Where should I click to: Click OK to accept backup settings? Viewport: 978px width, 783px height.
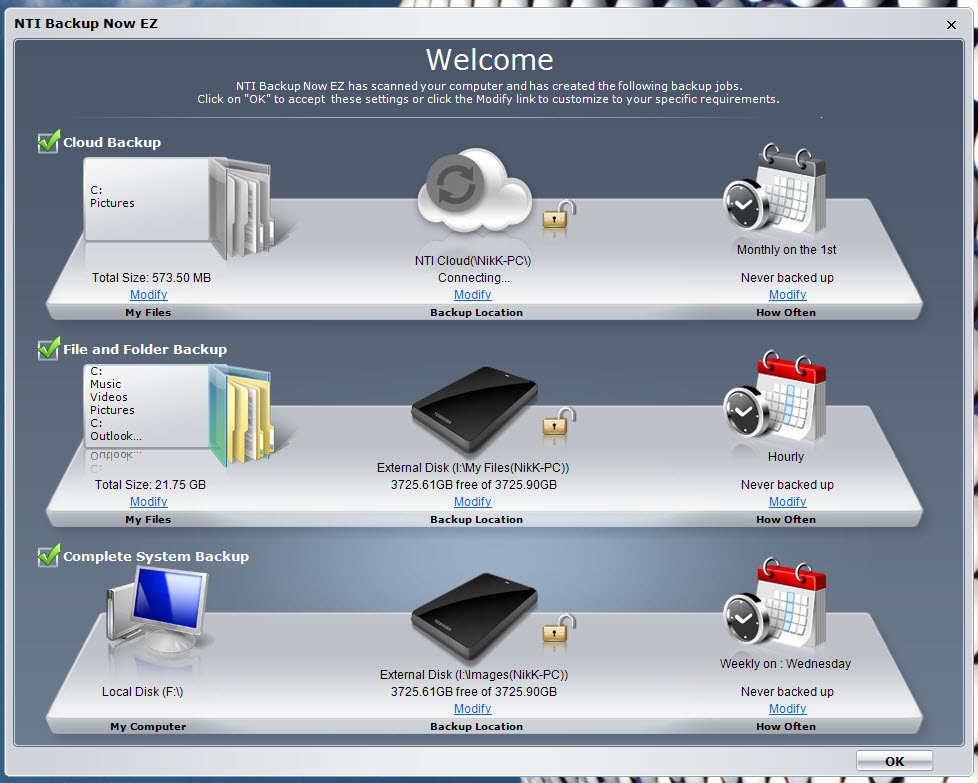pos(894,761)
